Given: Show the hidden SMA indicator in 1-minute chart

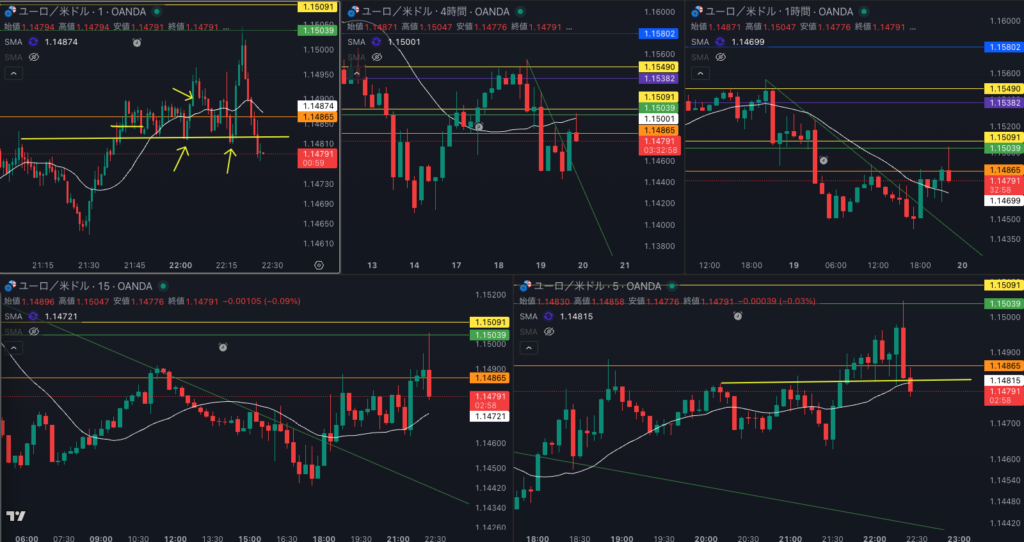Looking at the screenshot, I should (33, 57).
